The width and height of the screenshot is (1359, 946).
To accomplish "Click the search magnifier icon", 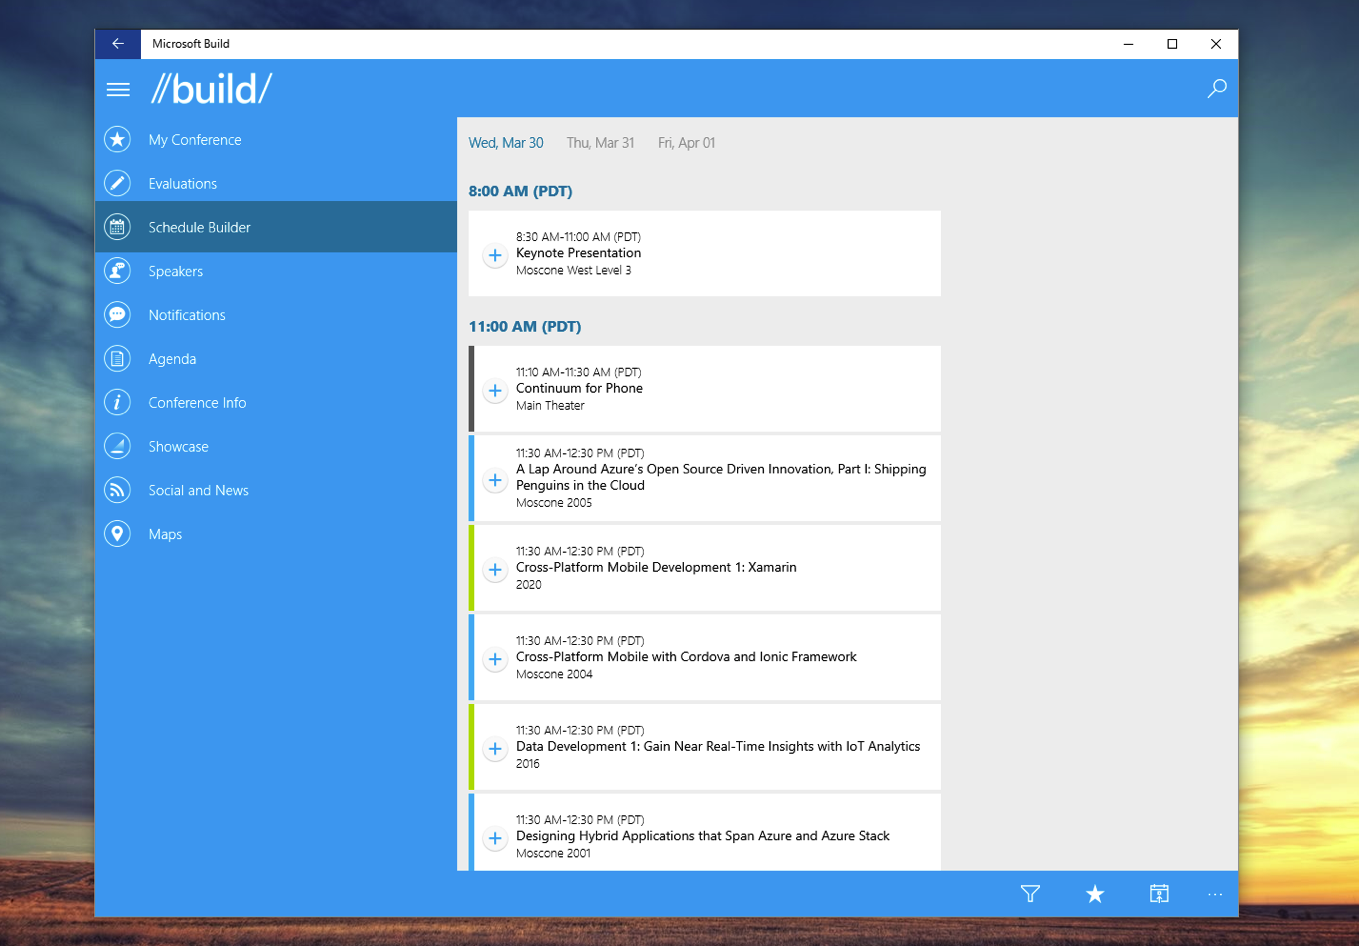I will [1217, 89].
